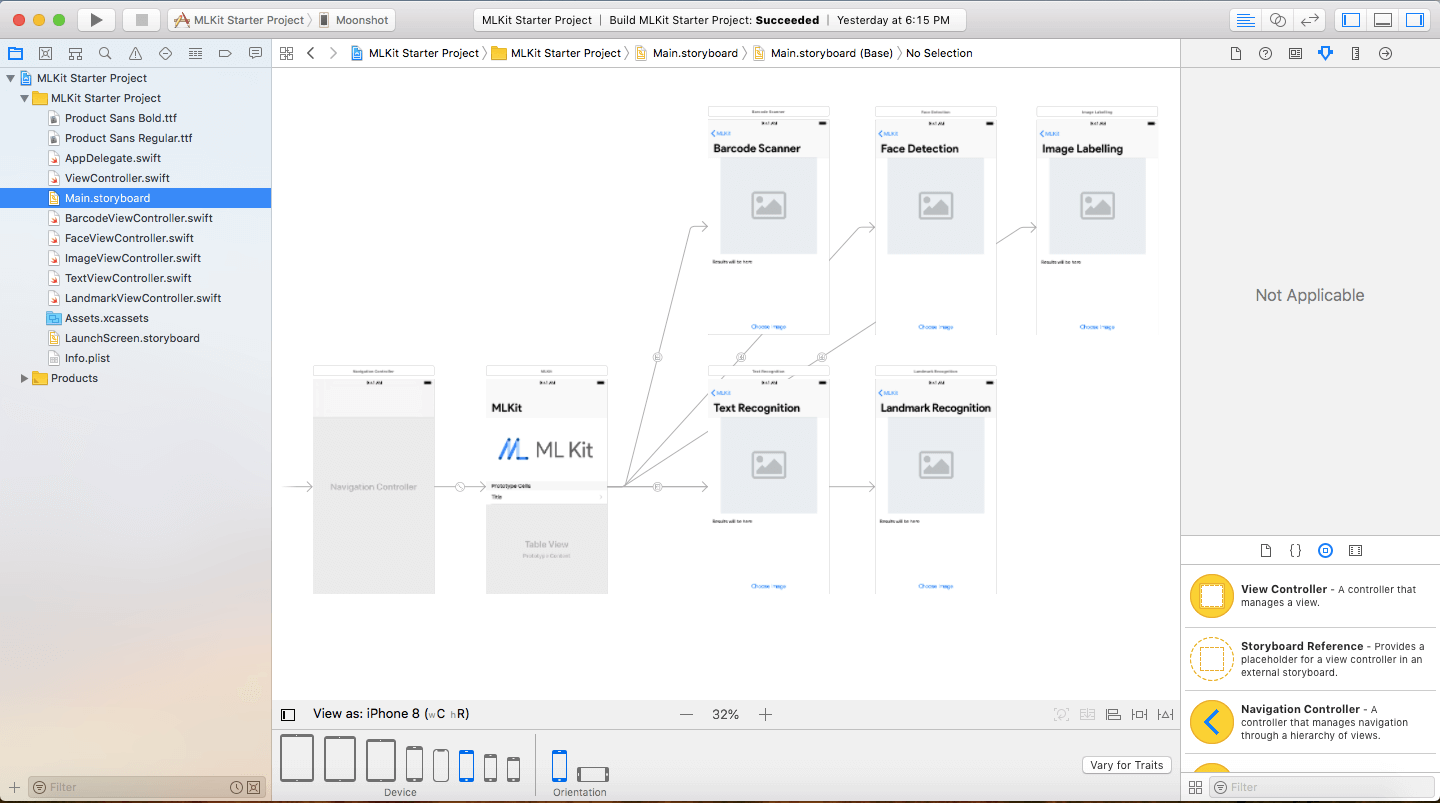1440x803 pixels.
Task: Open the Object library tab
Action: point(1325,550)
